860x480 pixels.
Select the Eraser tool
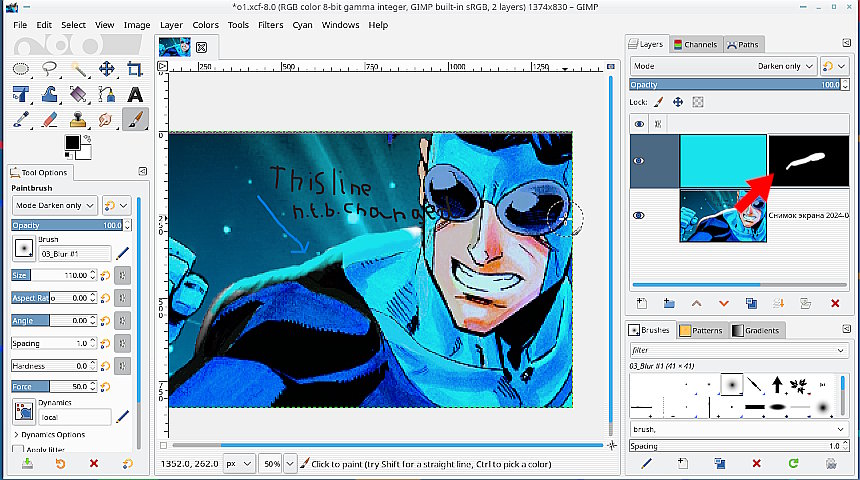pos(49,120)
